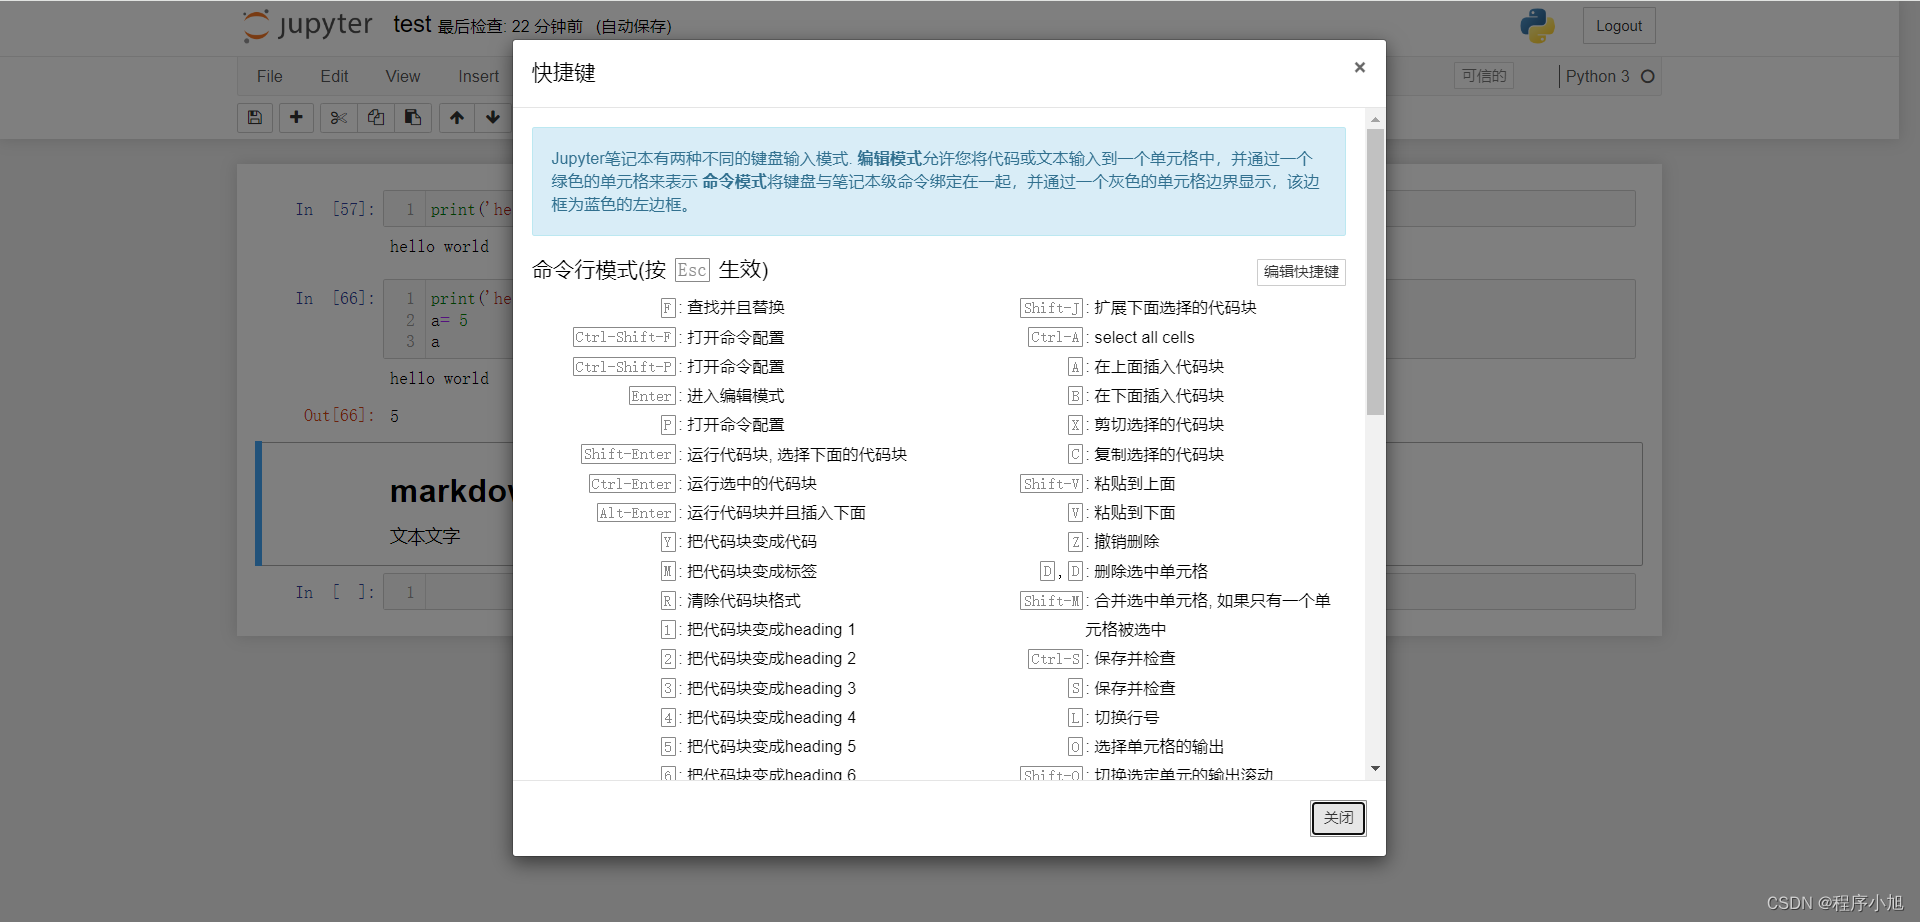Click the Jupyter logo
This screenshot has height=922, width=1920.
308,26
